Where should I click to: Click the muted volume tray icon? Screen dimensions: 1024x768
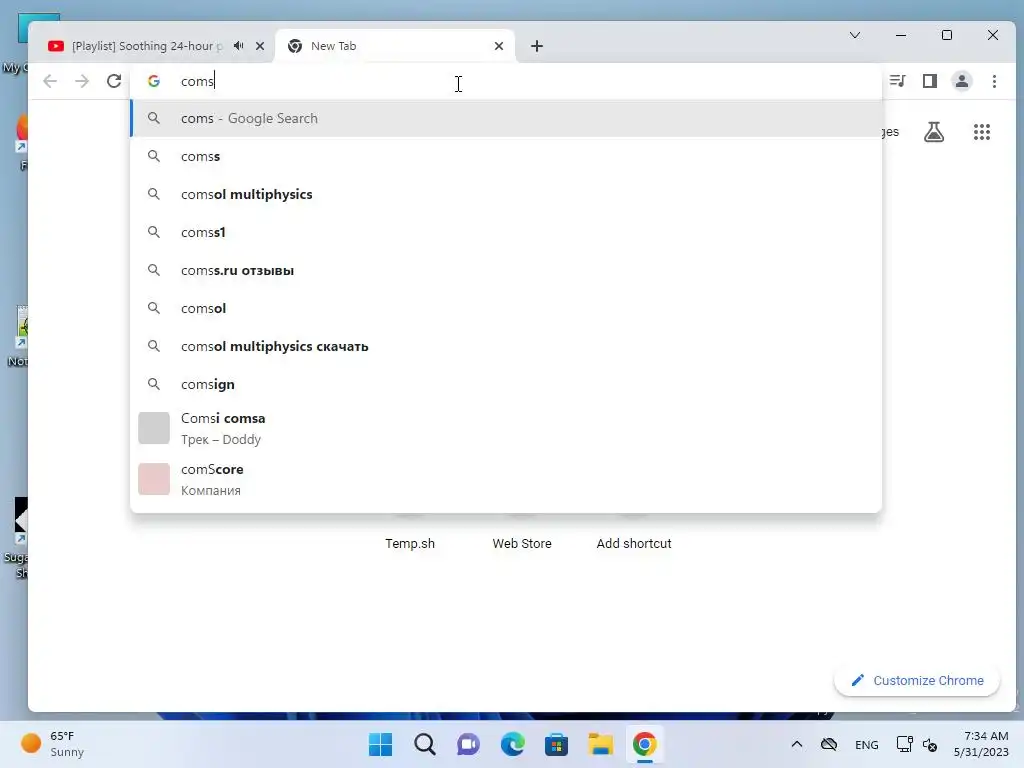click(x=930, y=744)
